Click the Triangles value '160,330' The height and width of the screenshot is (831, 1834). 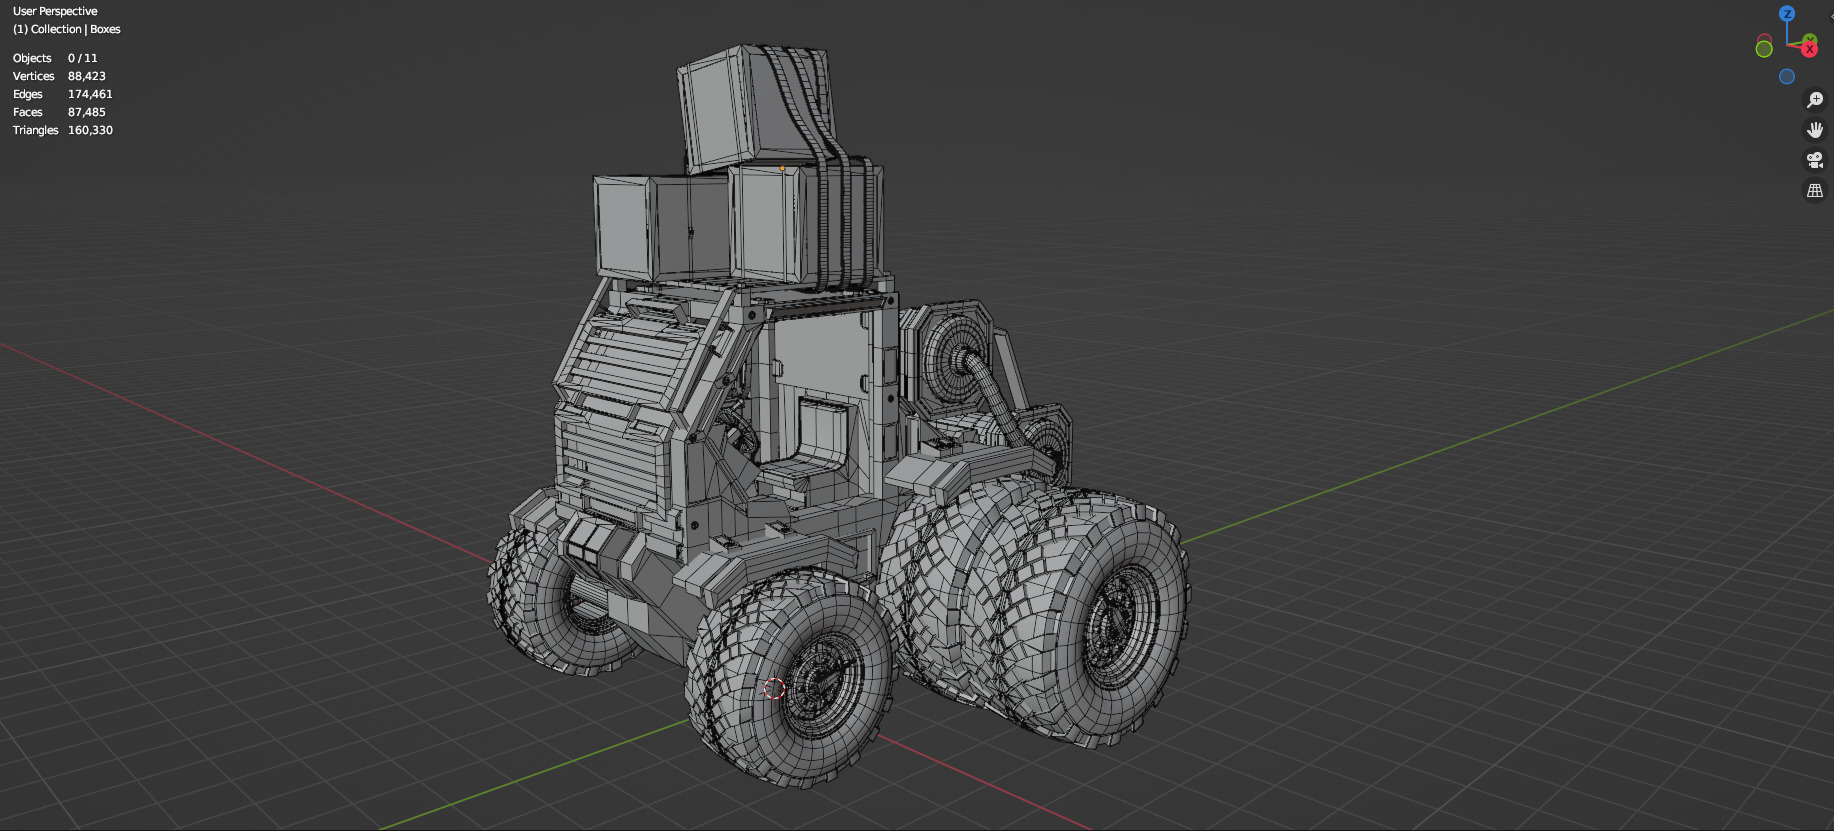coord(90,130)
